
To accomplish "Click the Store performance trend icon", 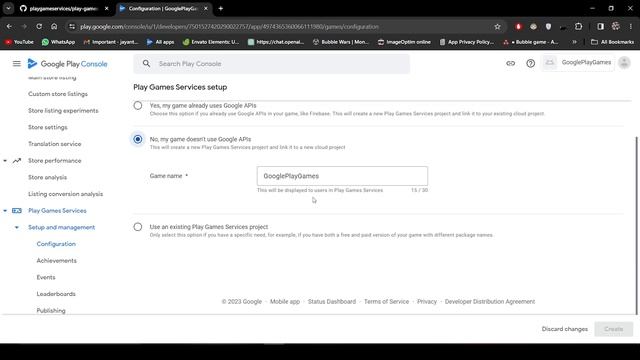I will tap(17, 161).
